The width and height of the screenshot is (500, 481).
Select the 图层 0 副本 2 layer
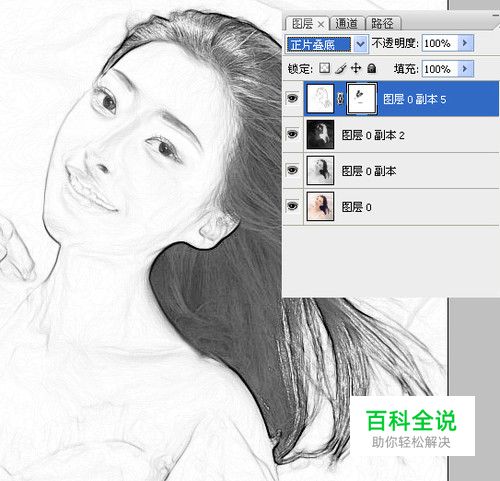click(401, 135)
